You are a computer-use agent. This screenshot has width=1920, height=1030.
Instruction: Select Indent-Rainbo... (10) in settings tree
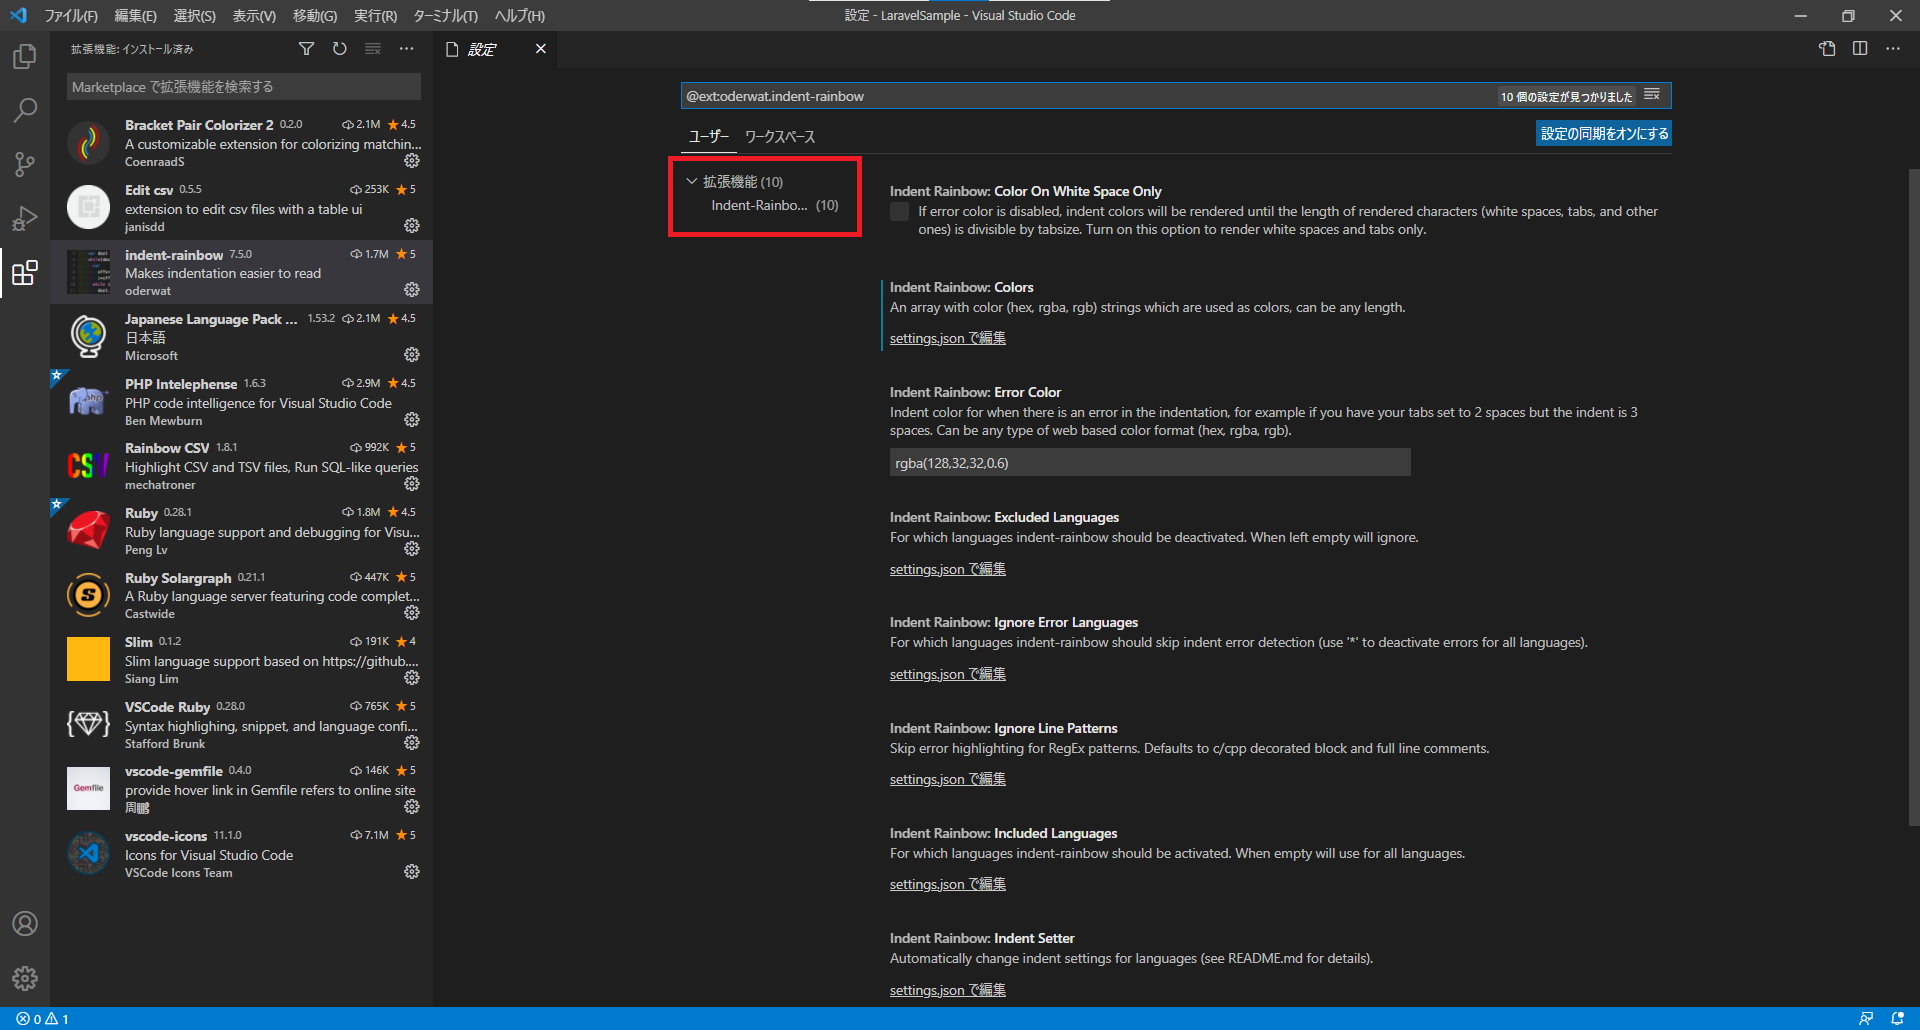775,205
